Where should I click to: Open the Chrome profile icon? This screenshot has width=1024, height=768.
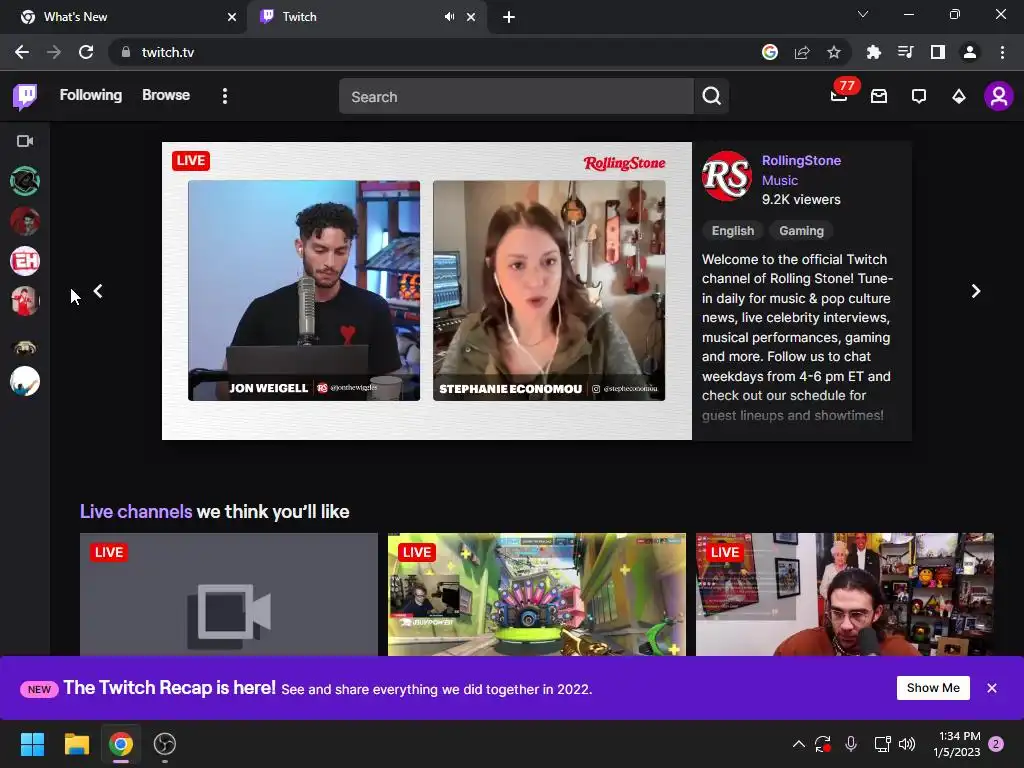[970, 52]
